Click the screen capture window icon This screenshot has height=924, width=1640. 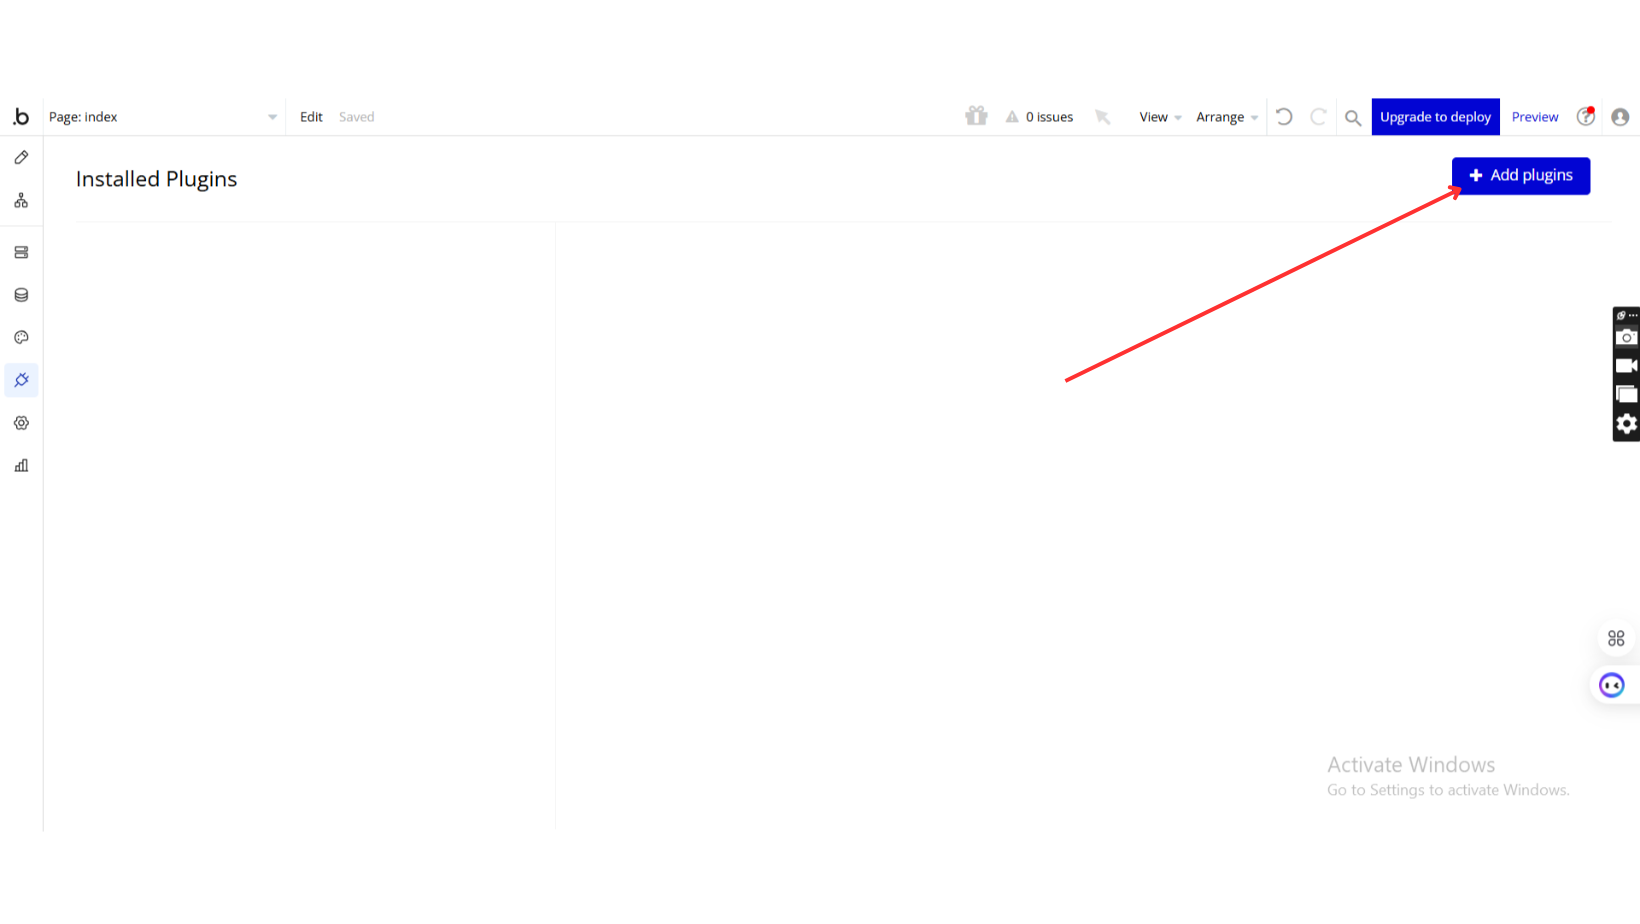point(1626,394)
